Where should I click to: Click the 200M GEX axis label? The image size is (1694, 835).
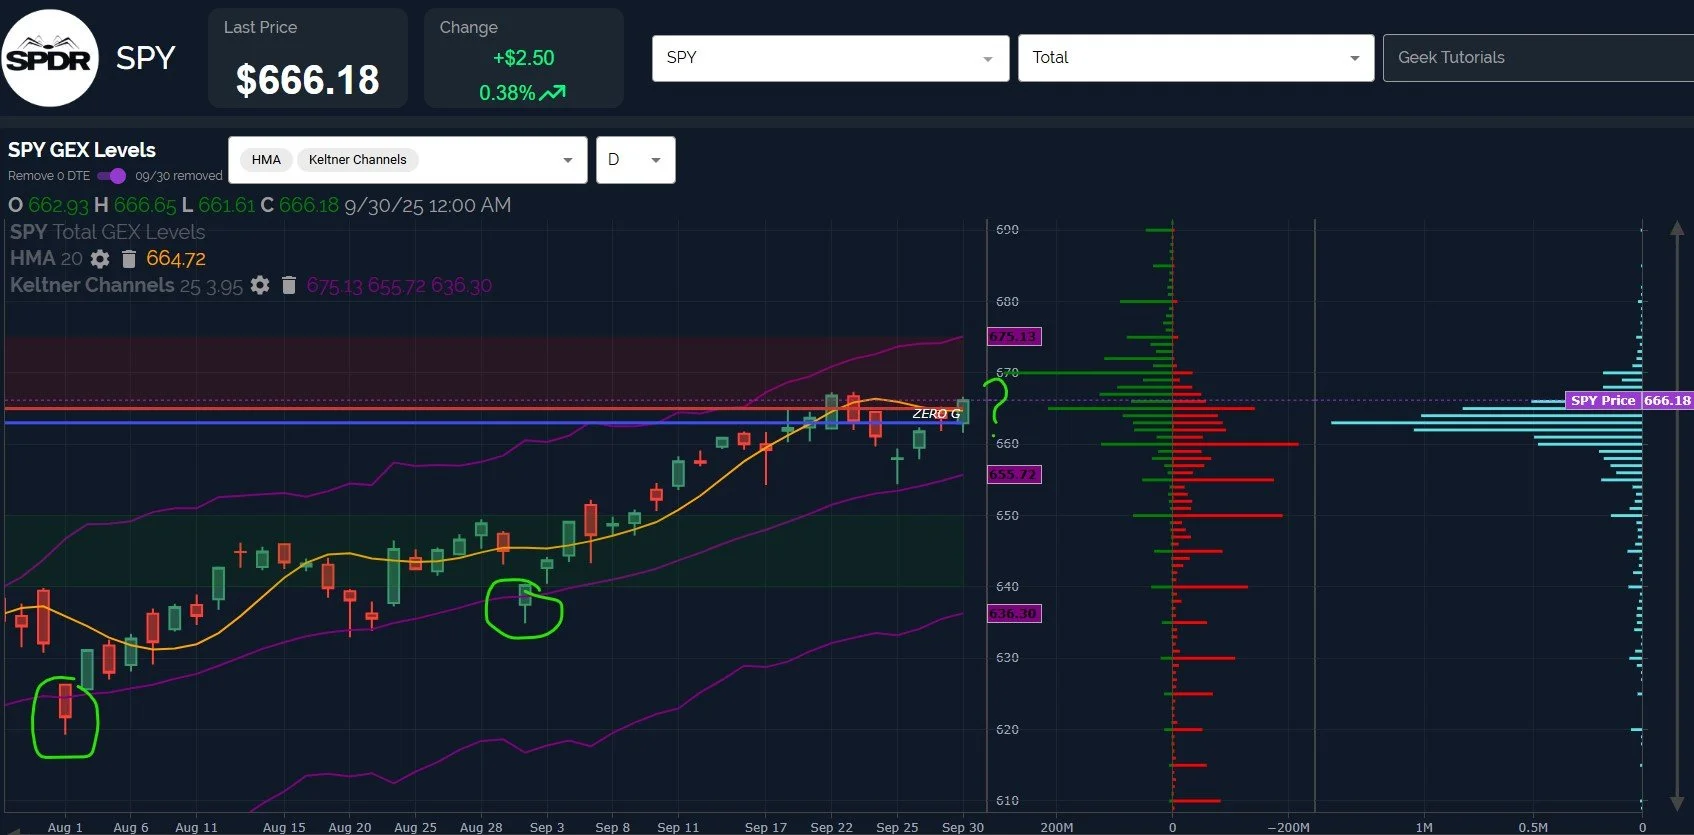click(x=1057, y=827)
